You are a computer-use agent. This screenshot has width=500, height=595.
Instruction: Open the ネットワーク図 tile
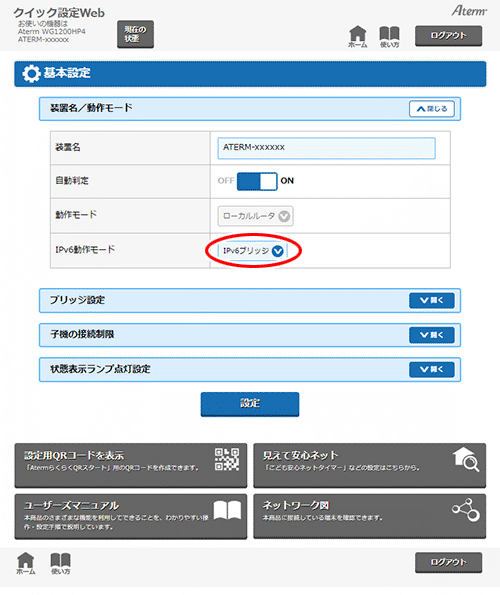[369, 516]
